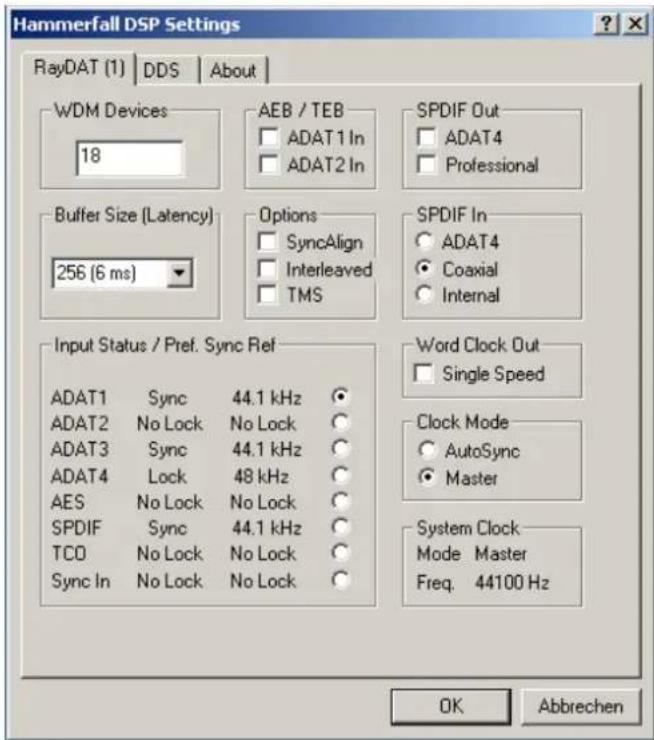Click the ADAT4 Lock status text

[x=168, y=476]
